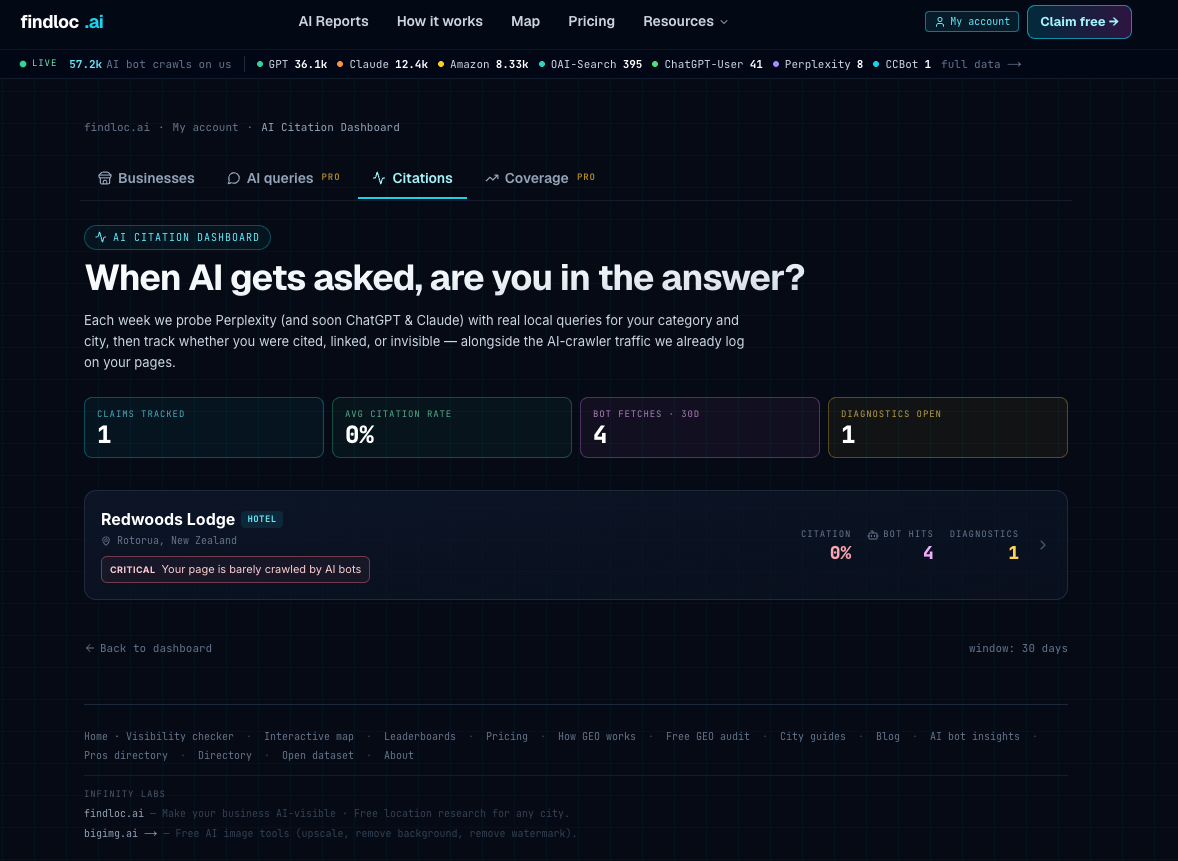
Task: Click the Claude 12.4k ticker entry
Action: click(x=382, y=65)
